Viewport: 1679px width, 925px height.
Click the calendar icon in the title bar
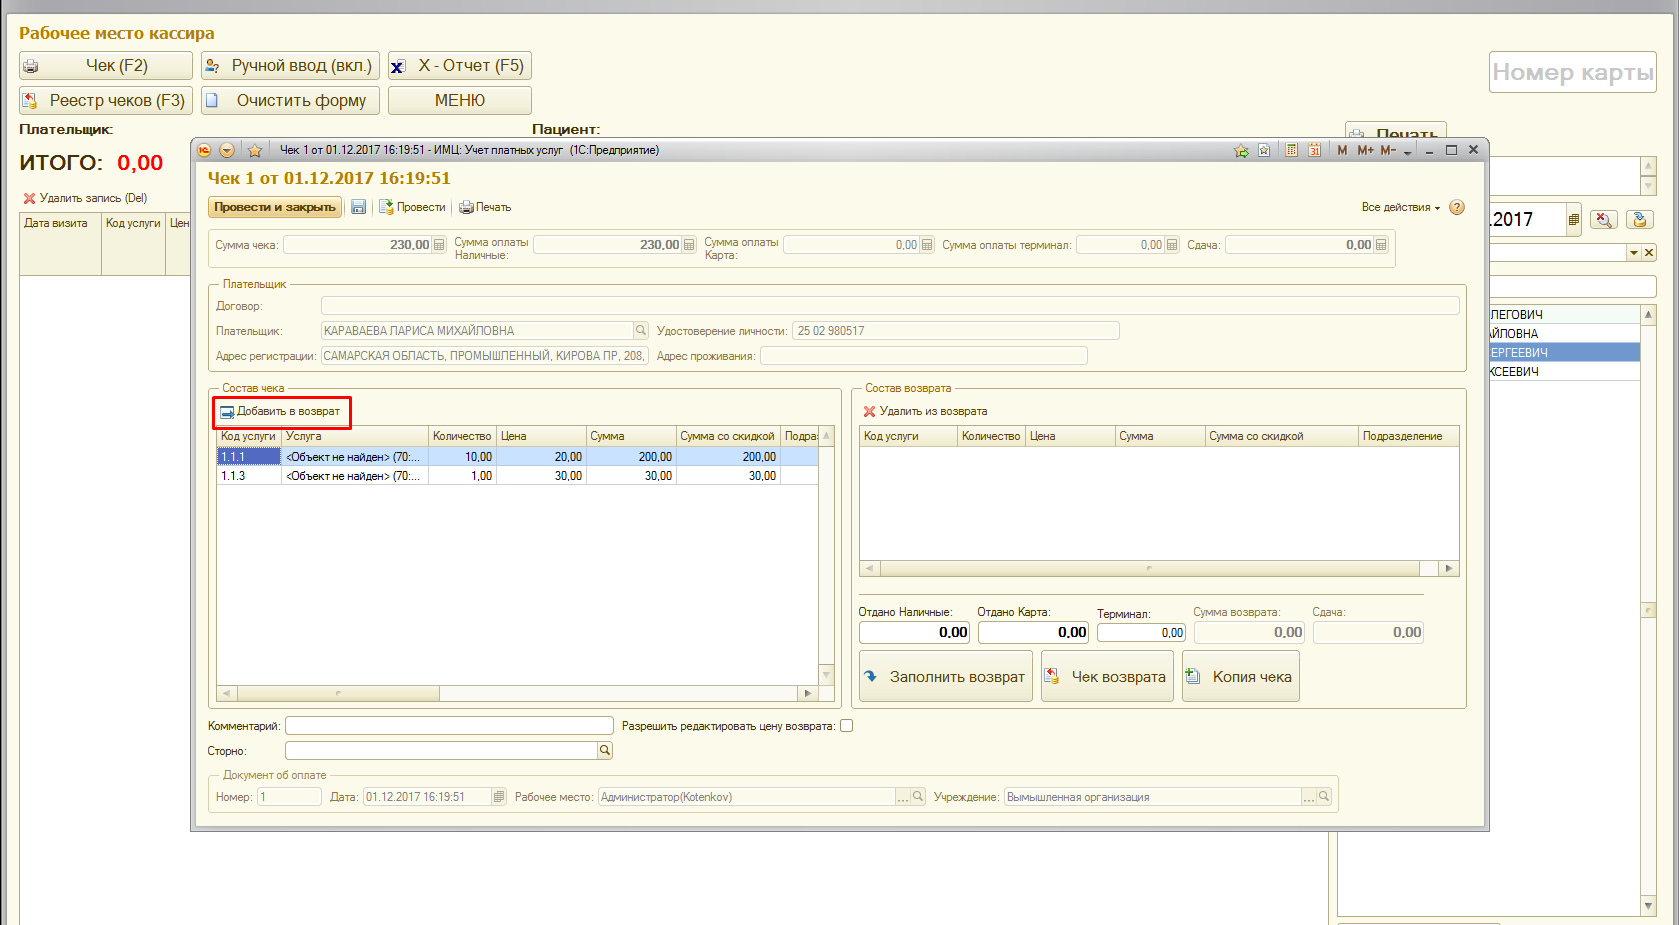(1314, 150)
